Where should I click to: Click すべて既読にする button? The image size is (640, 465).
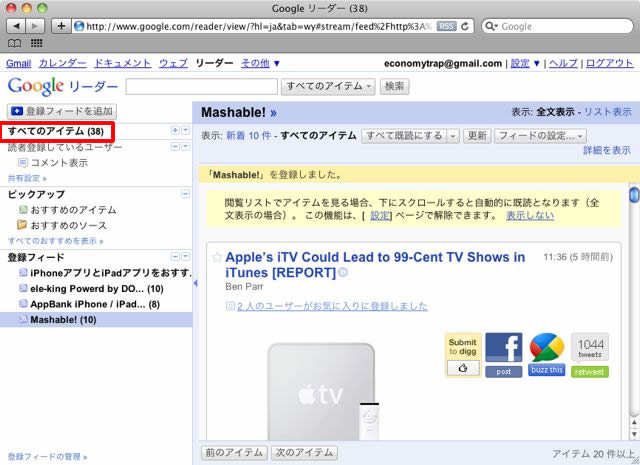[404, 136]
